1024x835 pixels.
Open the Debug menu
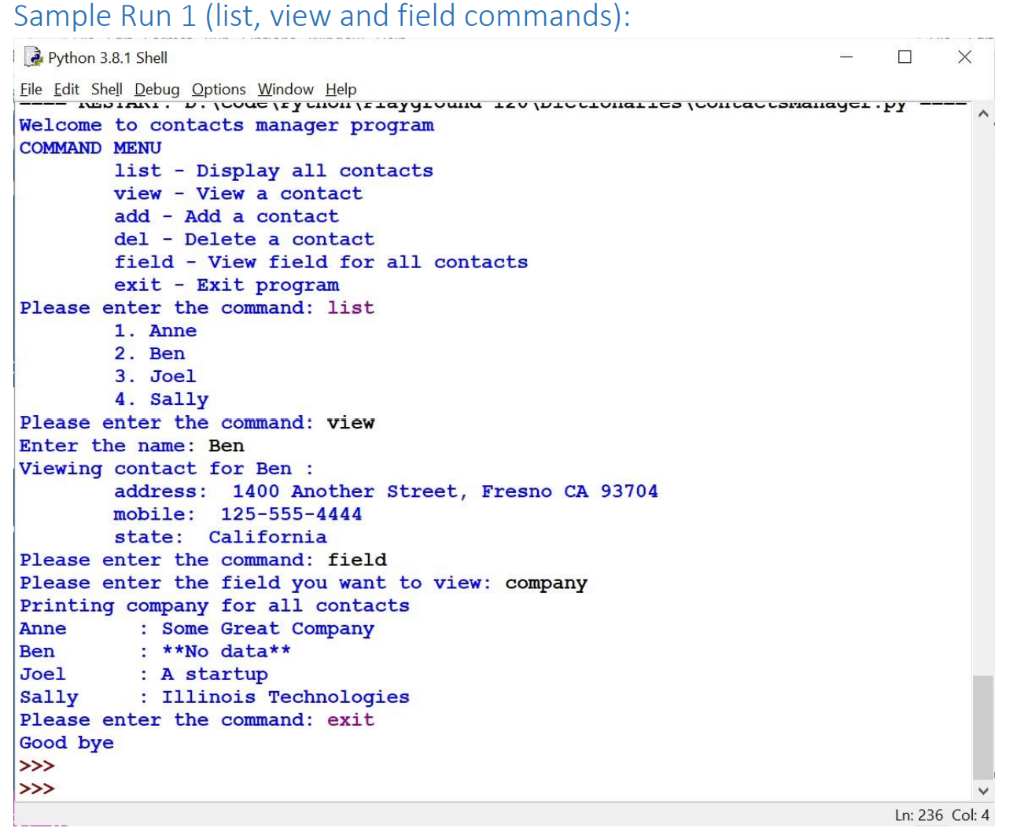point(156,89)
